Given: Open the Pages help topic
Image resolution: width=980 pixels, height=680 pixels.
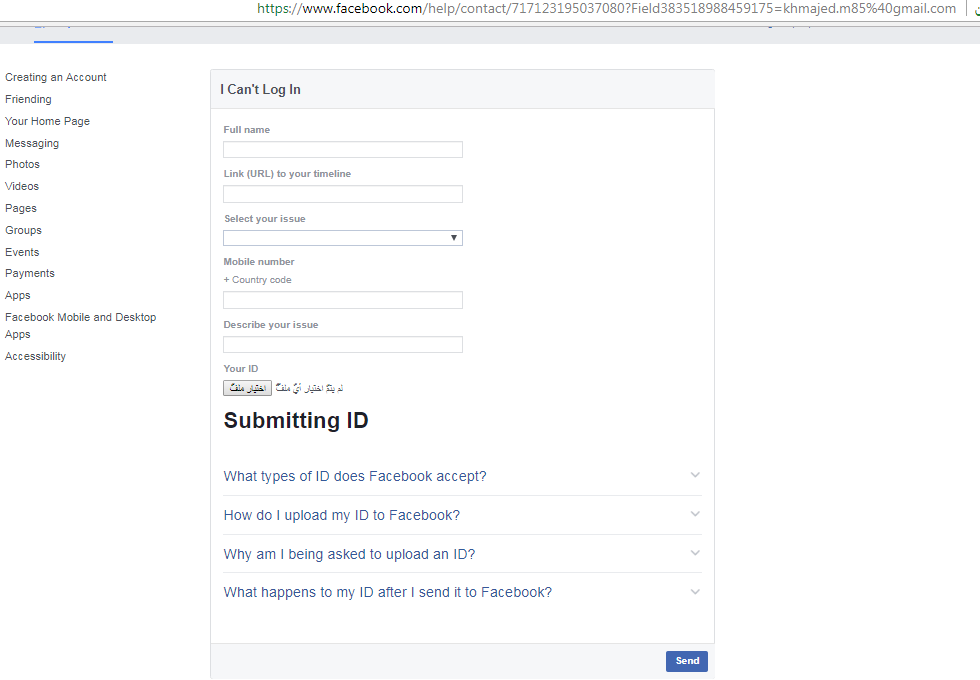Looking at the screenshot, I should 21,208.
